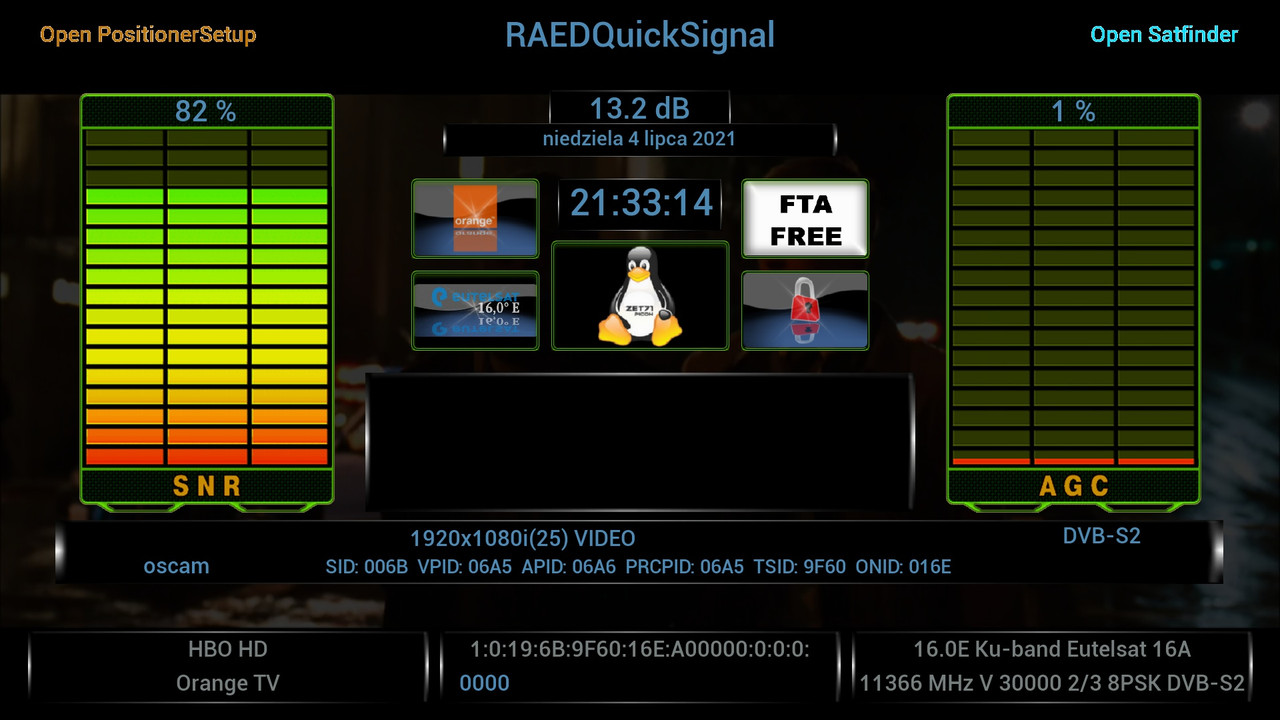Image resolution: width=1280 pixels, height=720 pixels.
Task: Click the SID: 006B value
Action: pyautogui.click(x=367, y=567)
